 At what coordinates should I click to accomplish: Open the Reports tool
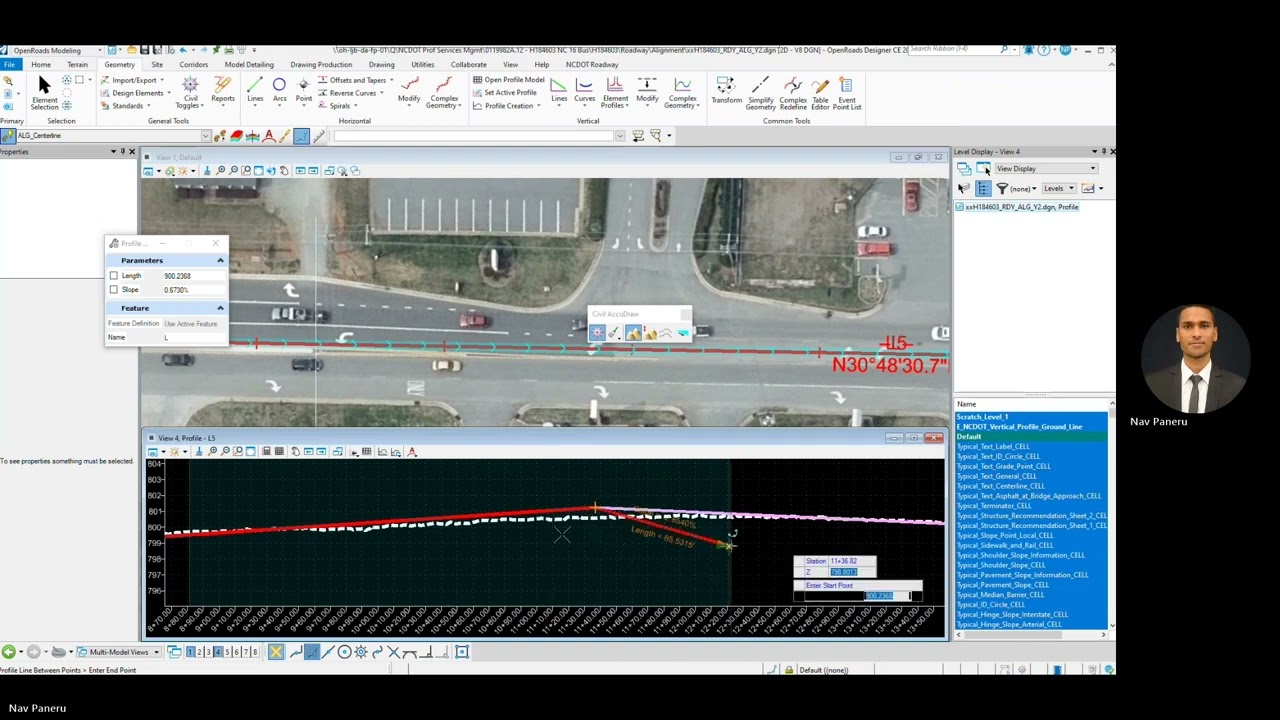(x=223, y=90)
